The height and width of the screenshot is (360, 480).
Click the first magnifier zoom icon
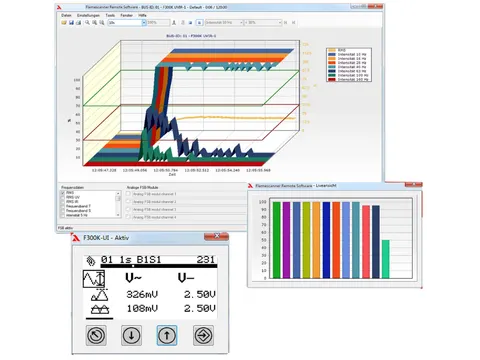click(x=87, y=23)
